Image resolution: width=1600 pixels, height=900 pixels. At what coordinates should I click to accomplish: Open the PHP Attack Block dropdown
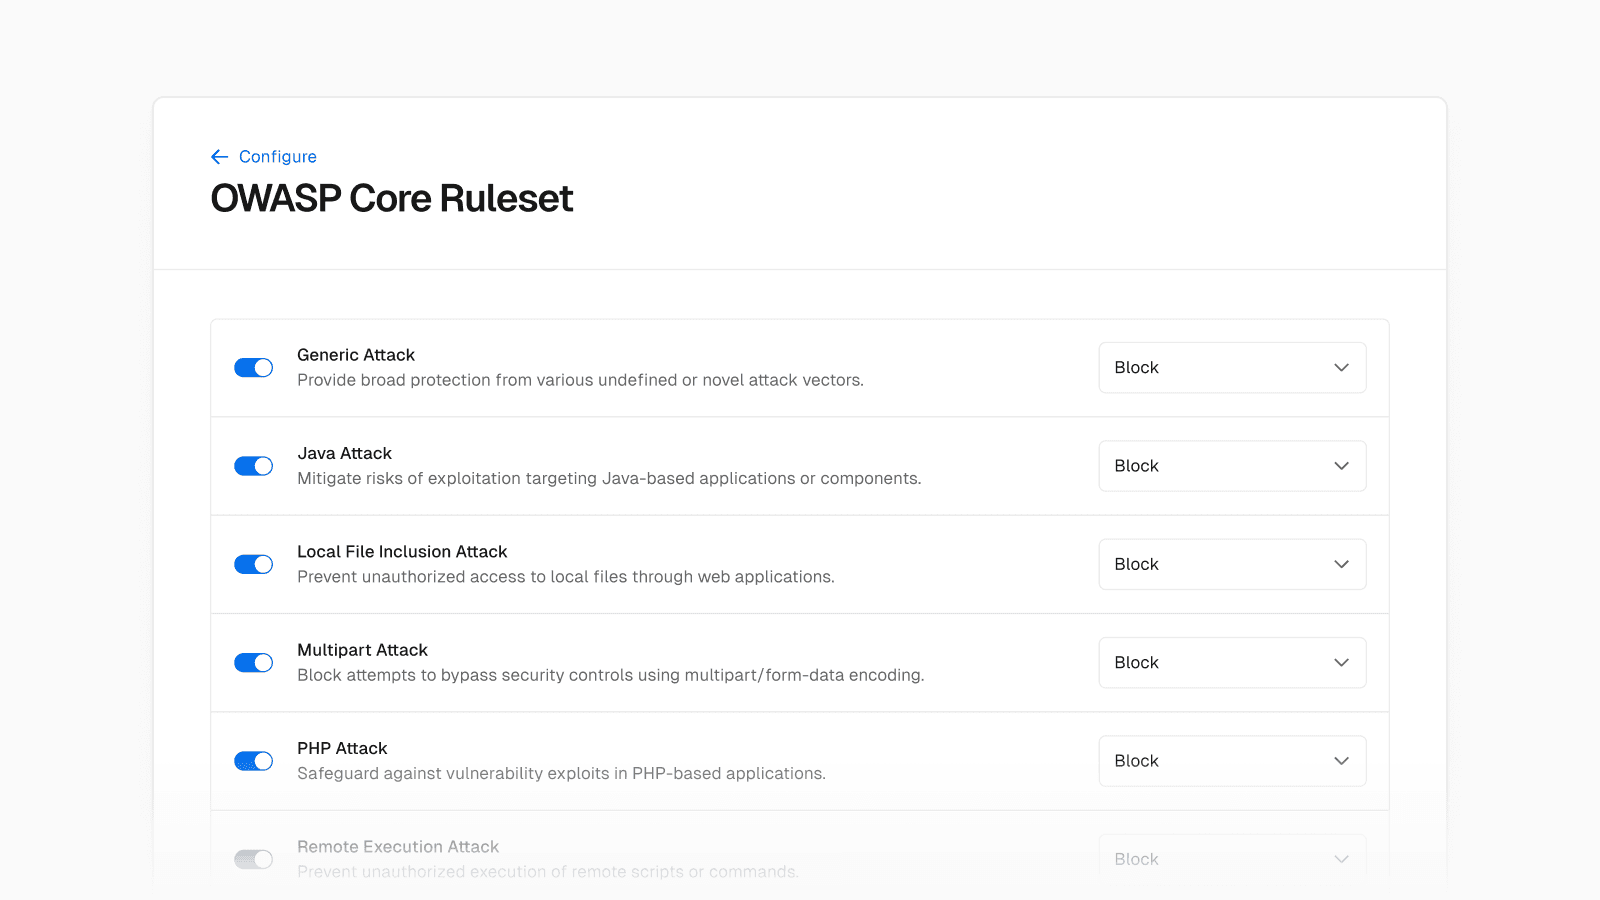coord(1232,761)
